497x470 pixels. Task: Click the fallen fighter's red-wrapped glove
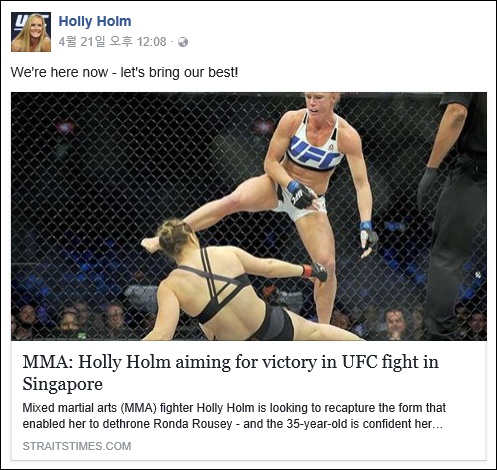point(315,272)
